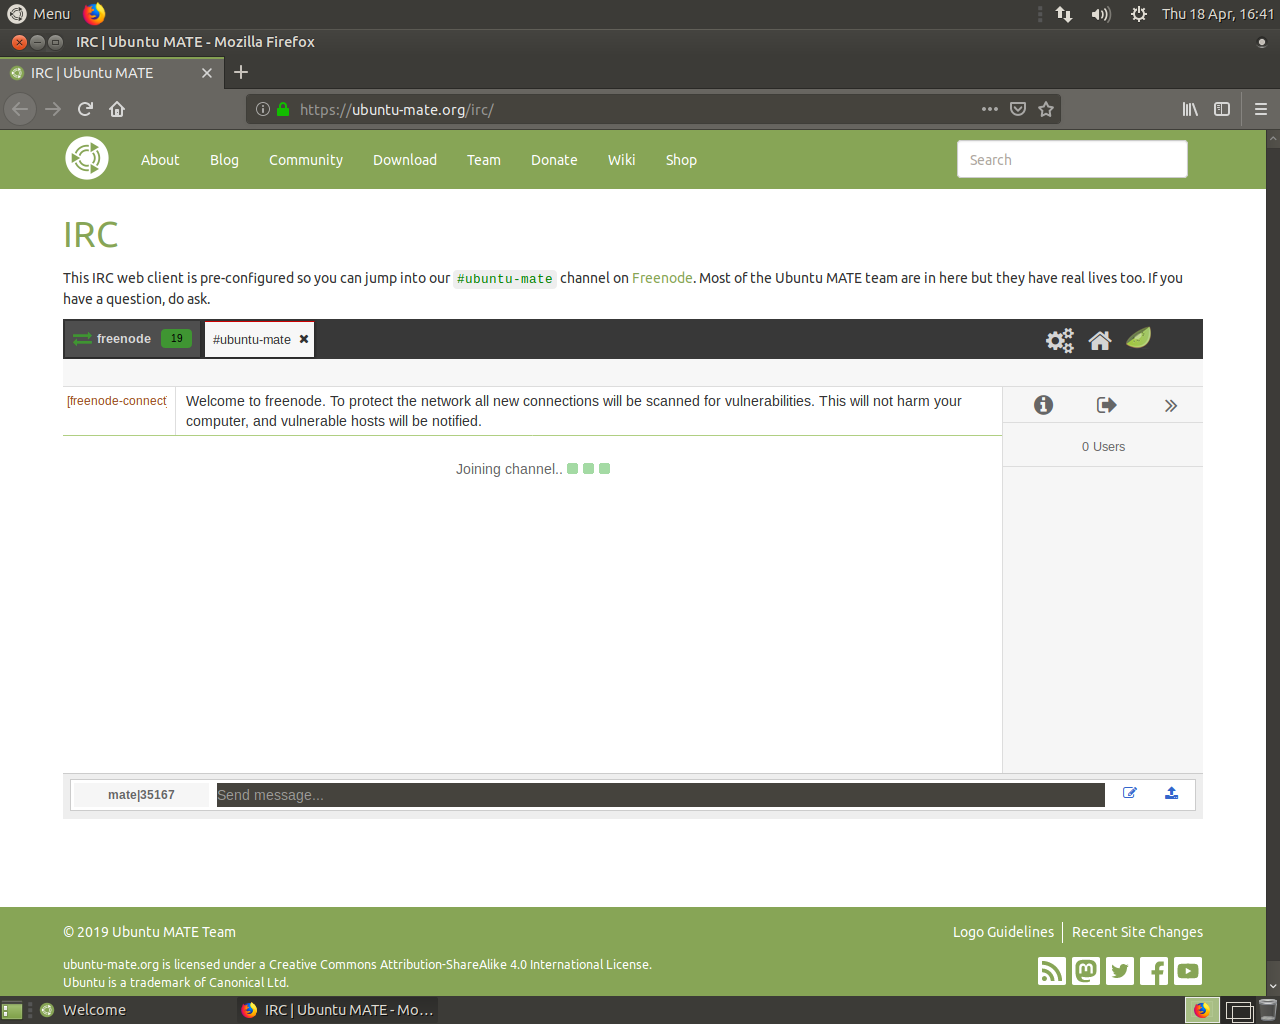
Task: Click the home icon in IRC toolbar
Action: coord(1100,340)
